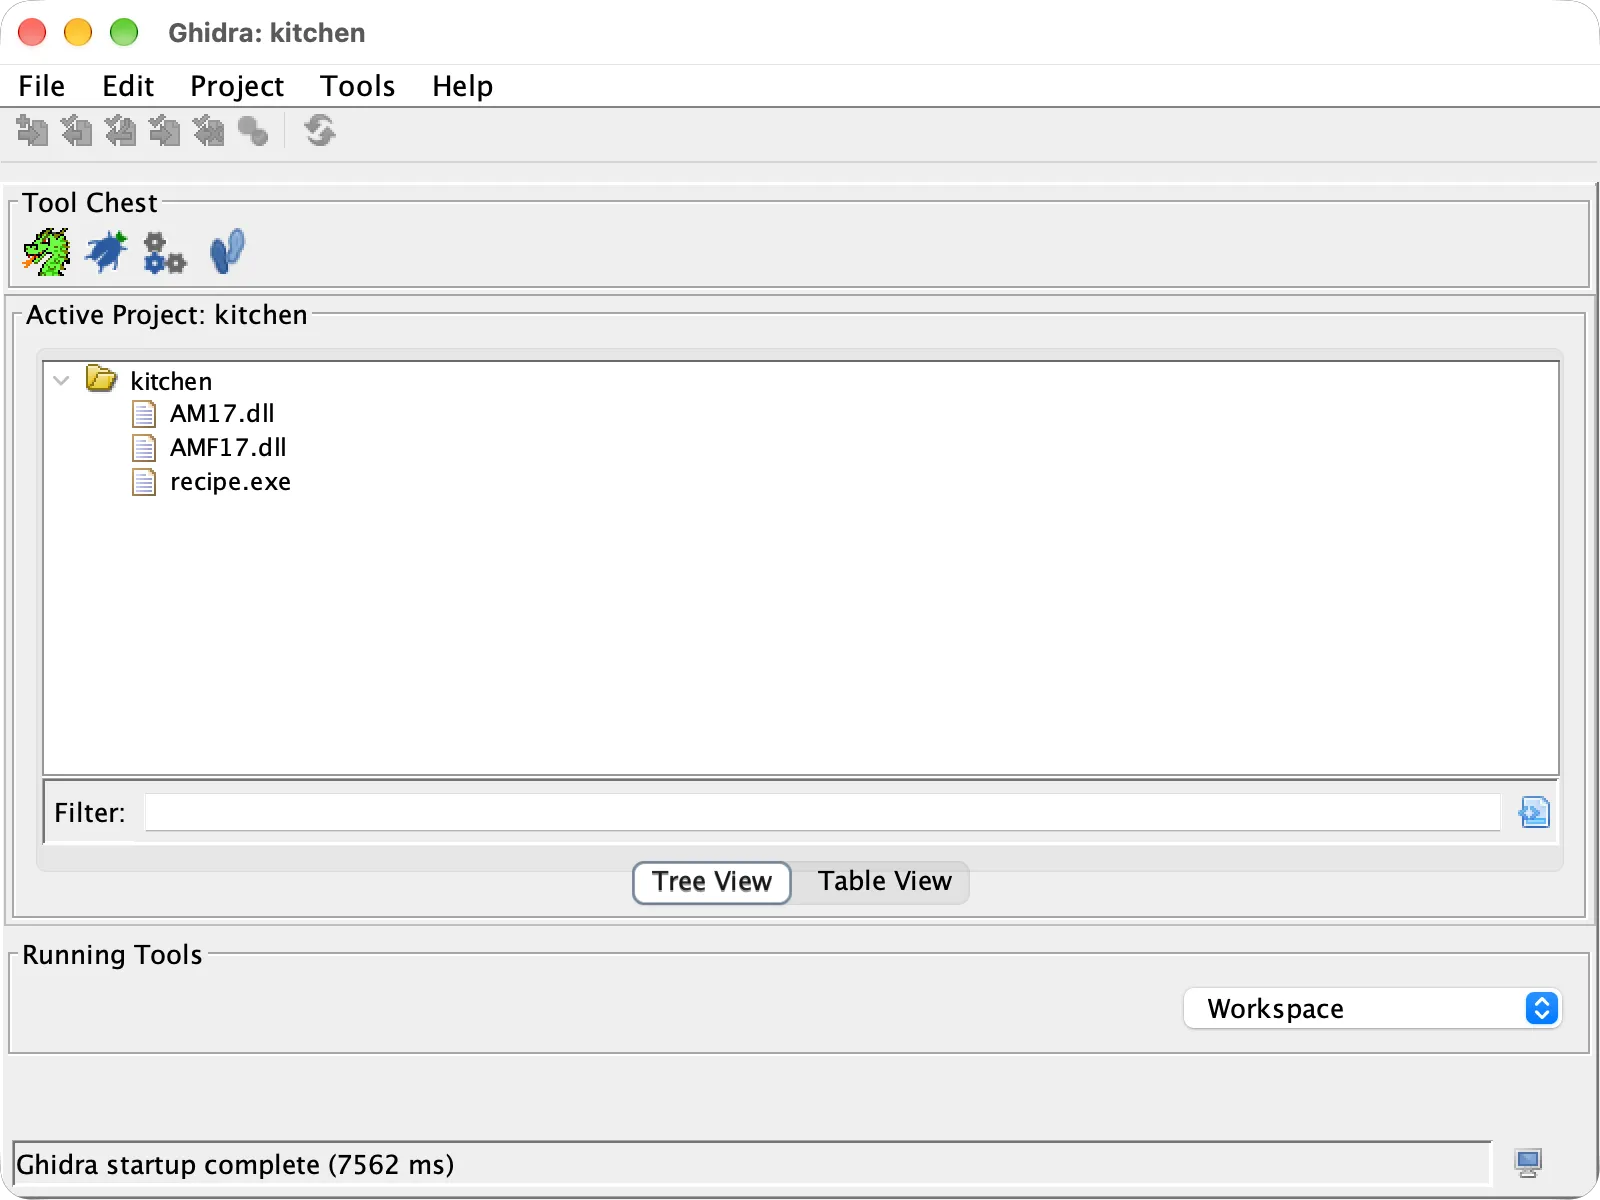Open the Help menu
Viewport: 1600px width, 1200px height.
(462, 86)
